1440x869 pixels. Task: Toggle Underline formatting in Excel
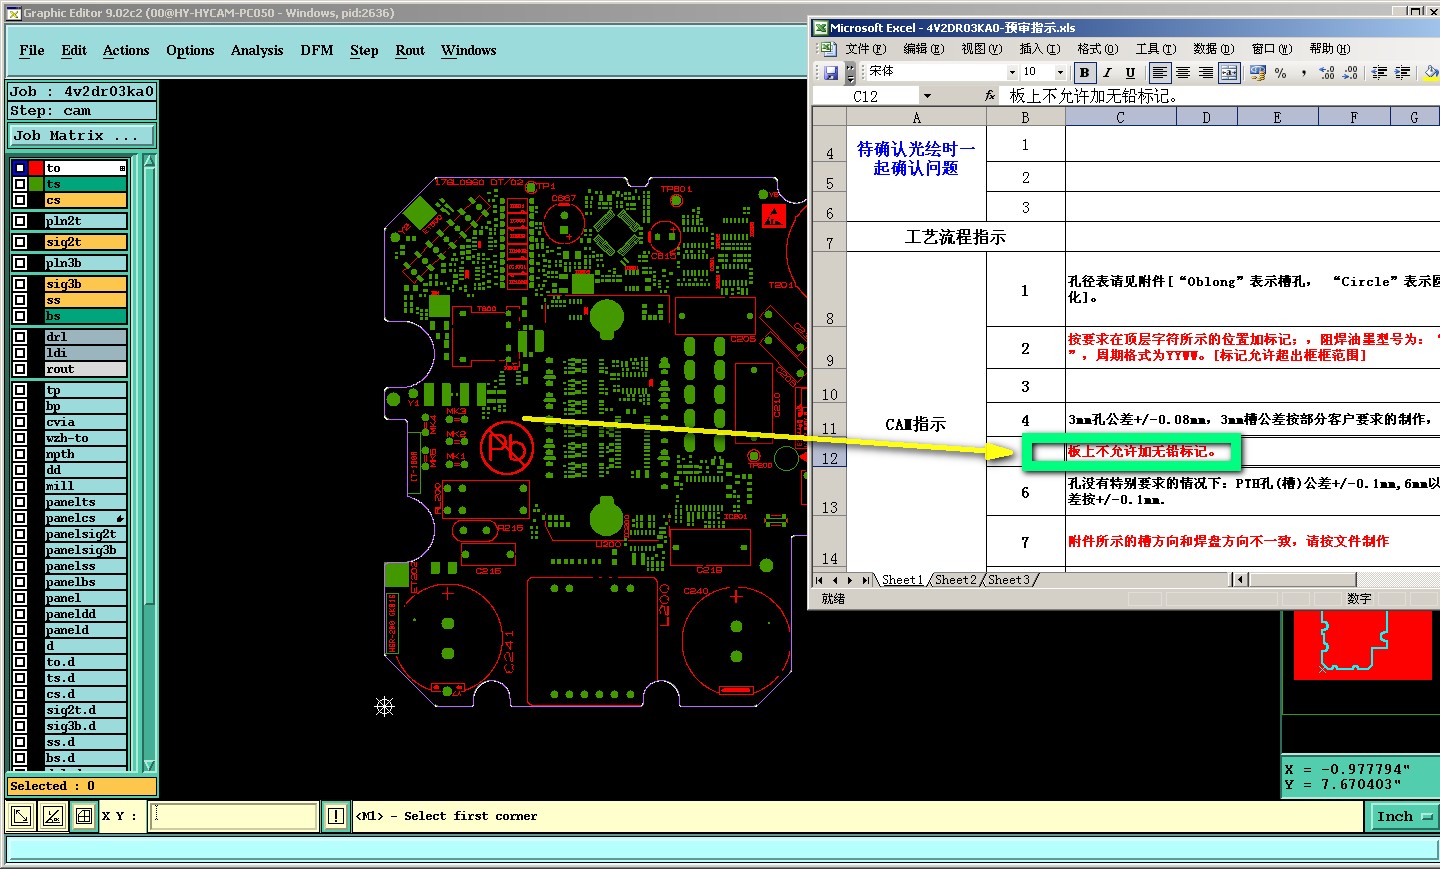click(1130, 72)
